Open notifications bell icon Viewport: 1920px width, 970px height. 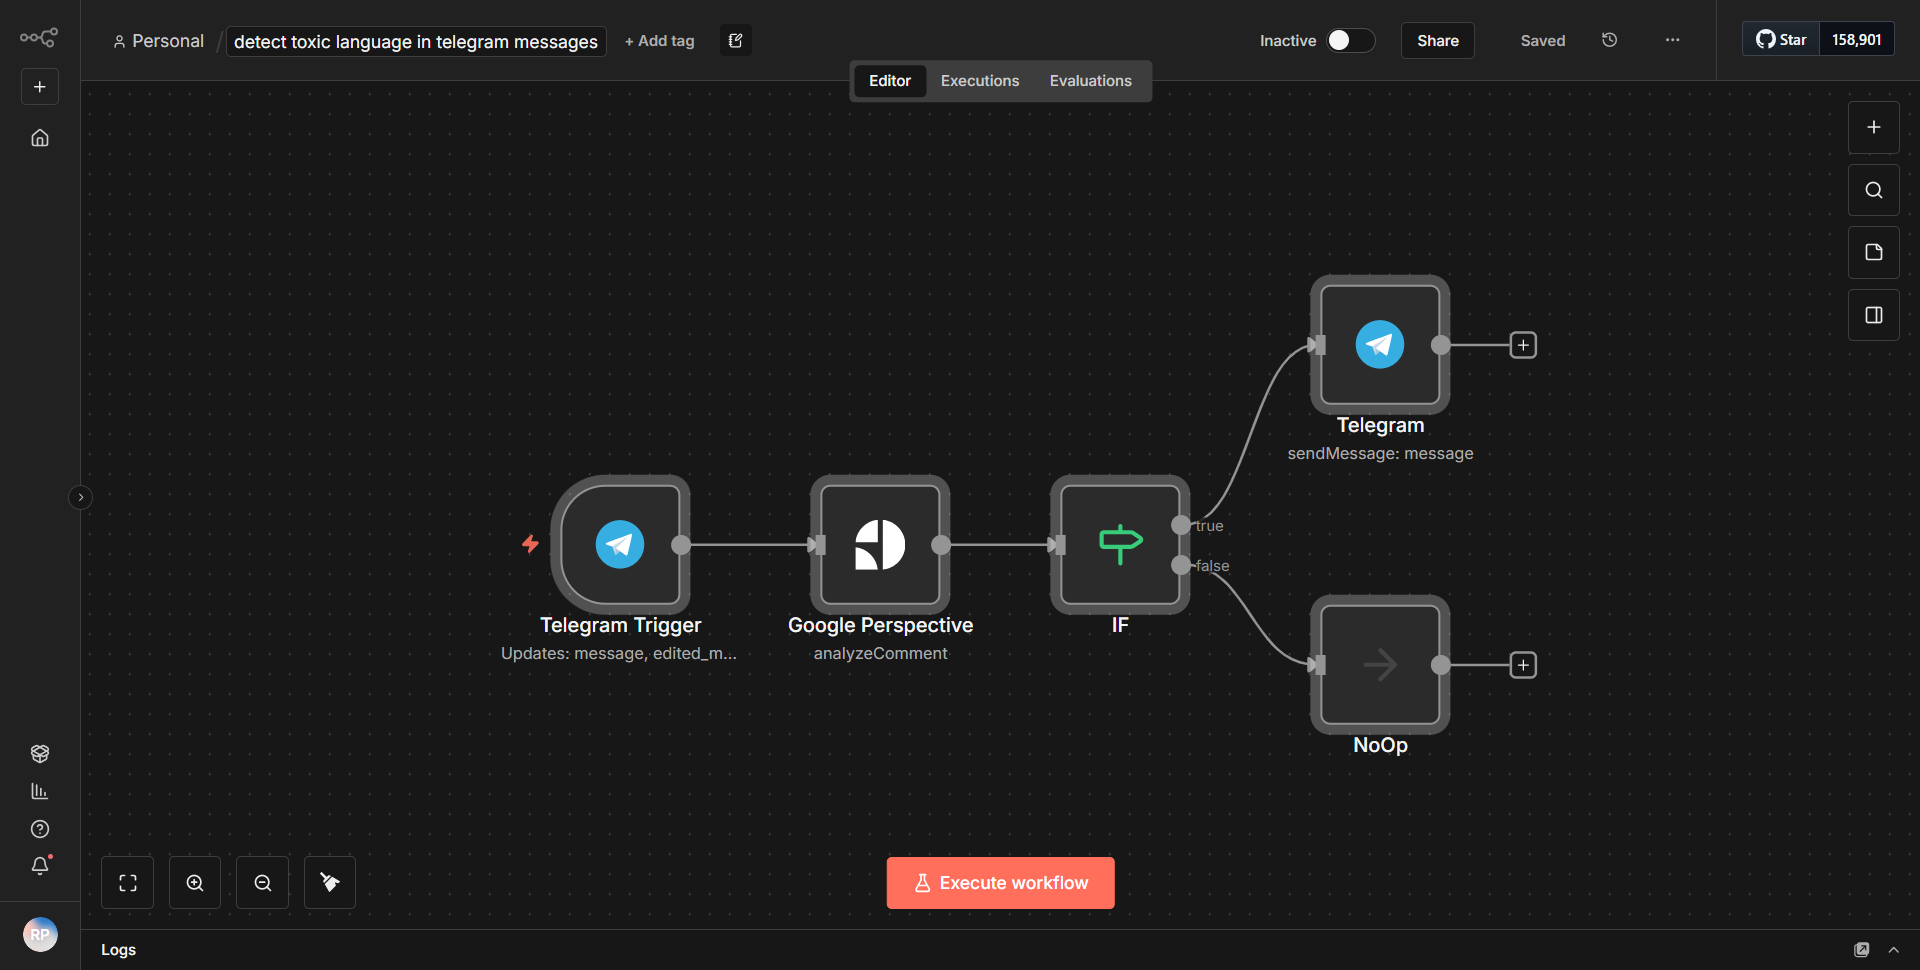click(40, 866)
